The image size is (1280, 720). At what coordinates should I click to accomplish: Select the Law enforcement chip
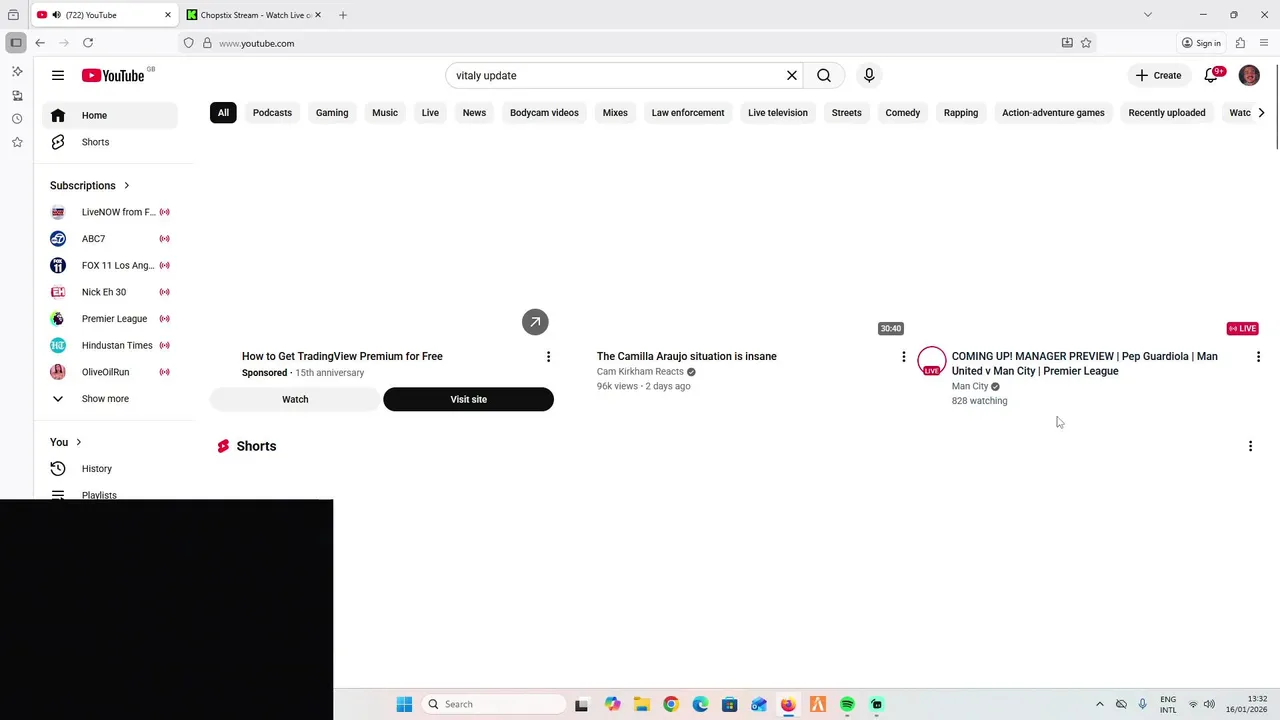688,113
